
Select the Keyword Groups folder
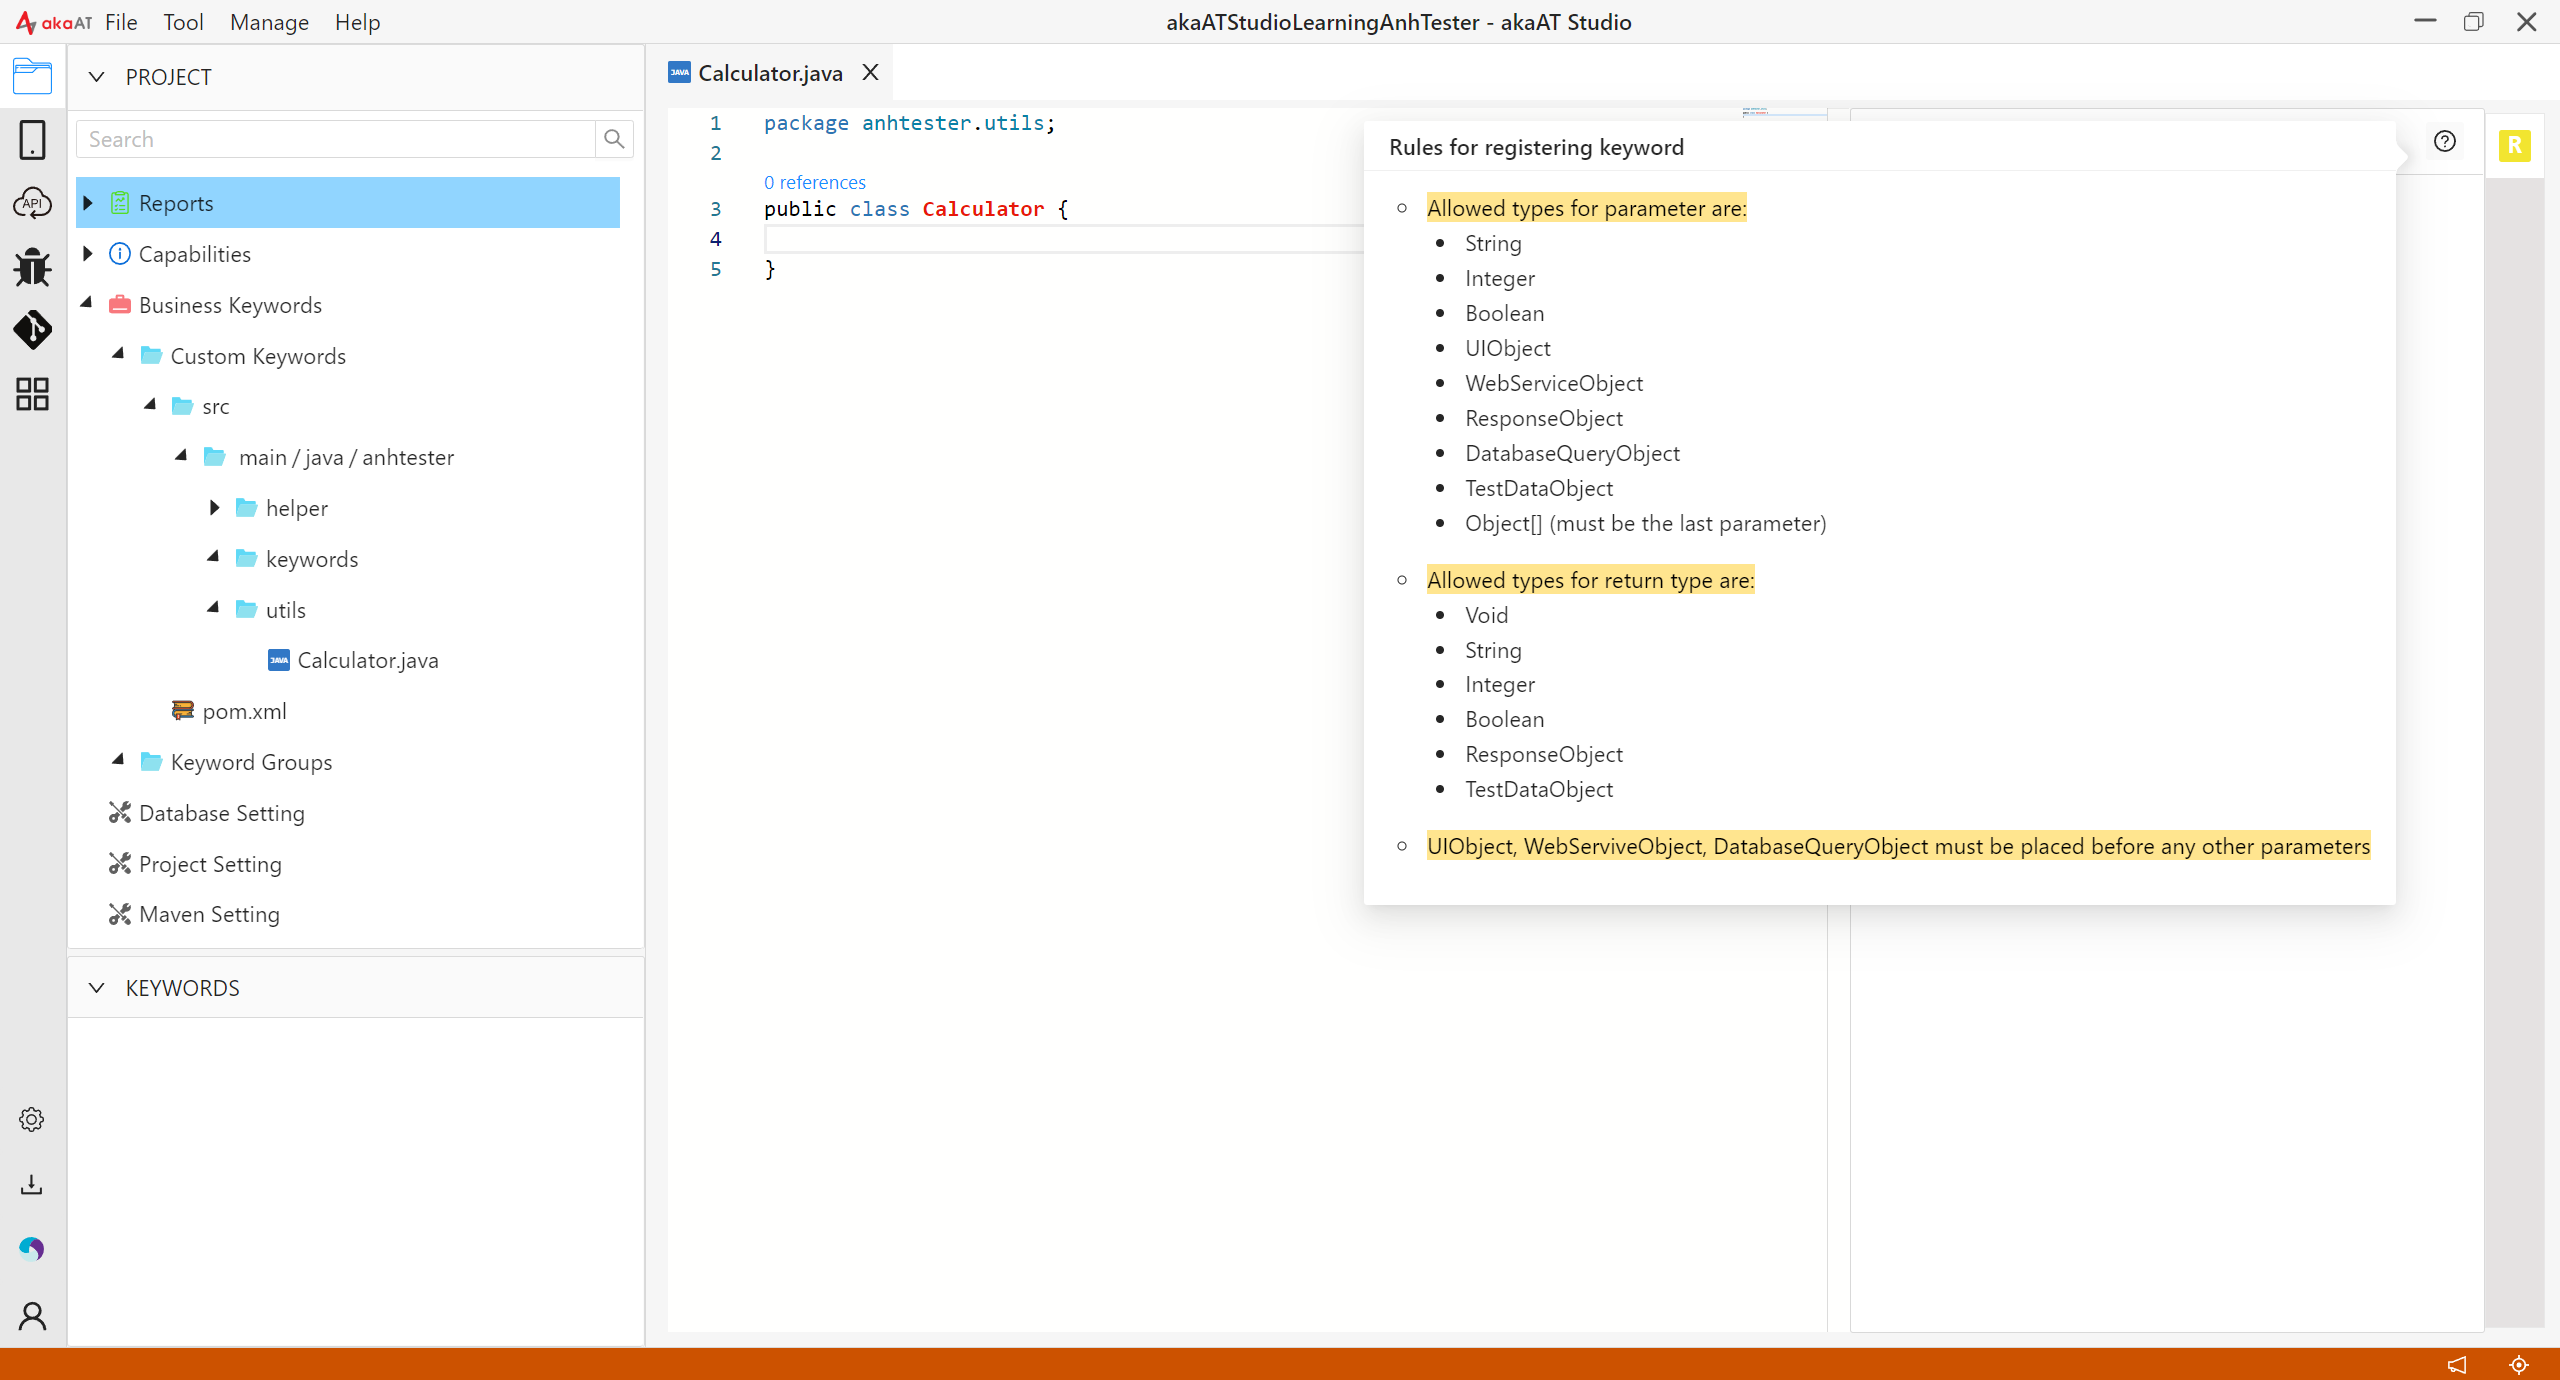point(251,762)
